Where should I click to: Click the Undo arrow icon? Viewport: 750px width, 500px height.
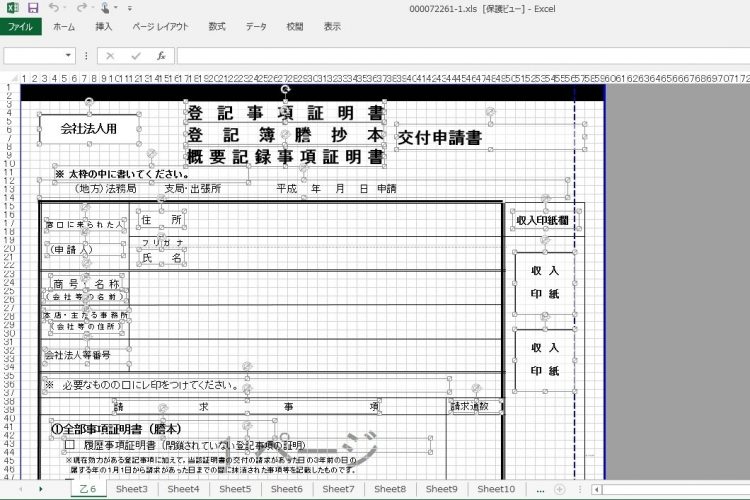tap(57, 8)
